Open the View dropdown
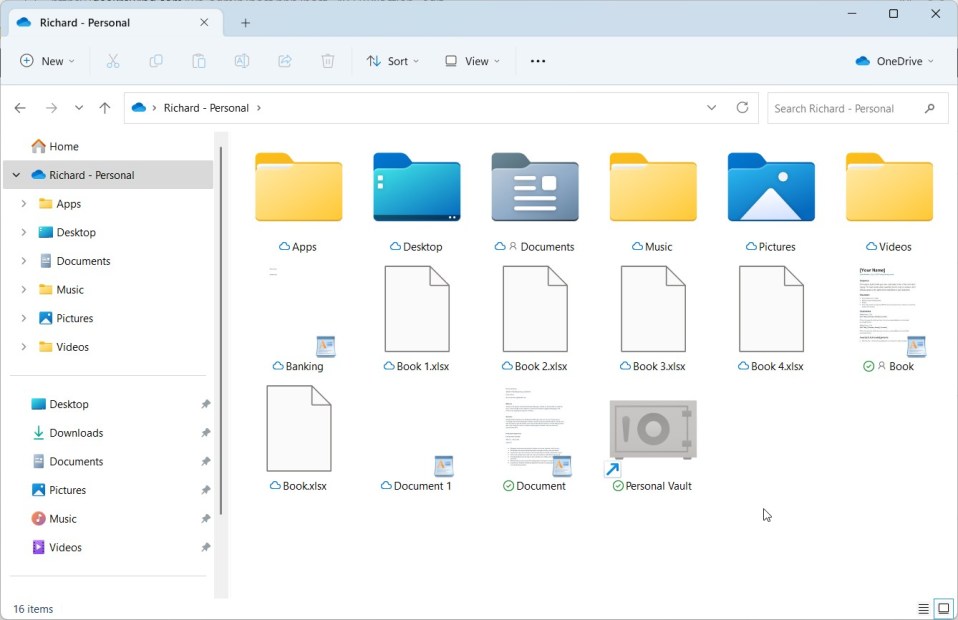 pyautogui.click(x=471, y=61)
